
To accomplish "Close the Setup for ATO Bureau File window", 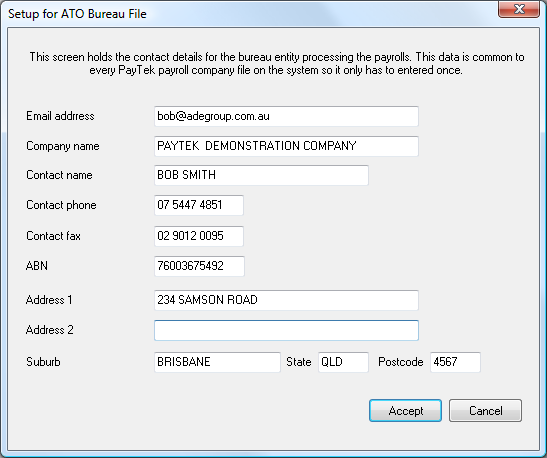I will [519, 9].
